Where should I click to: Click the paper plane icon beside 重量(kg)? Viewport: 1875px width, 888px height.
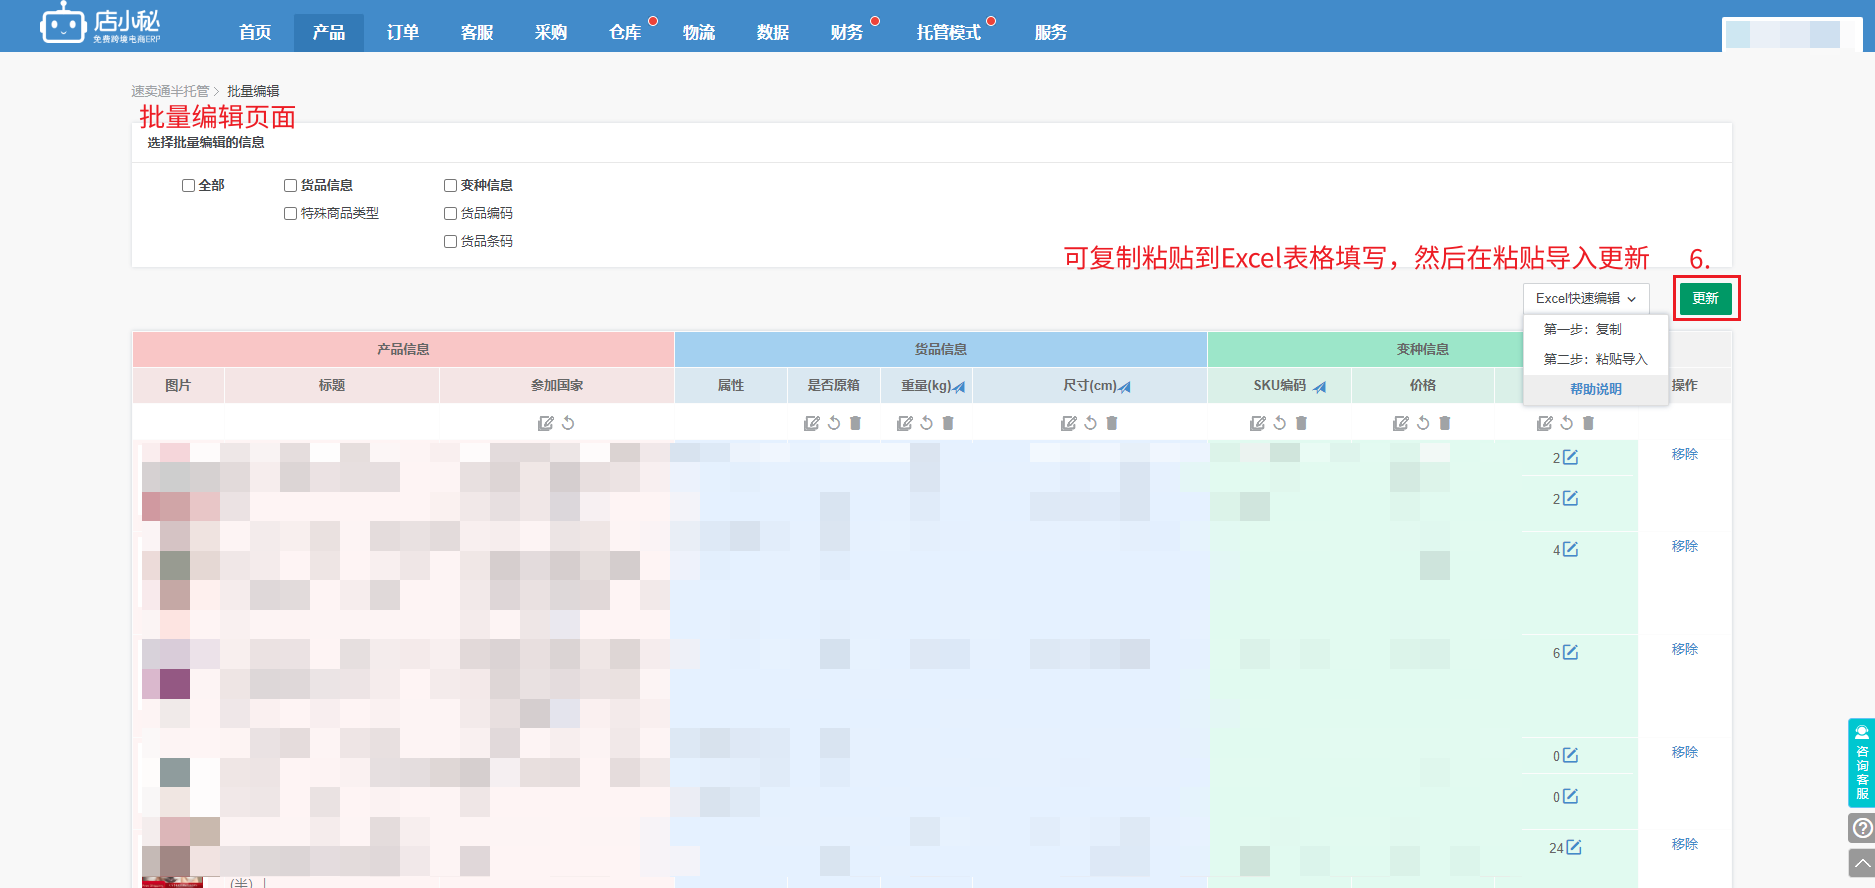click(959, 387)
